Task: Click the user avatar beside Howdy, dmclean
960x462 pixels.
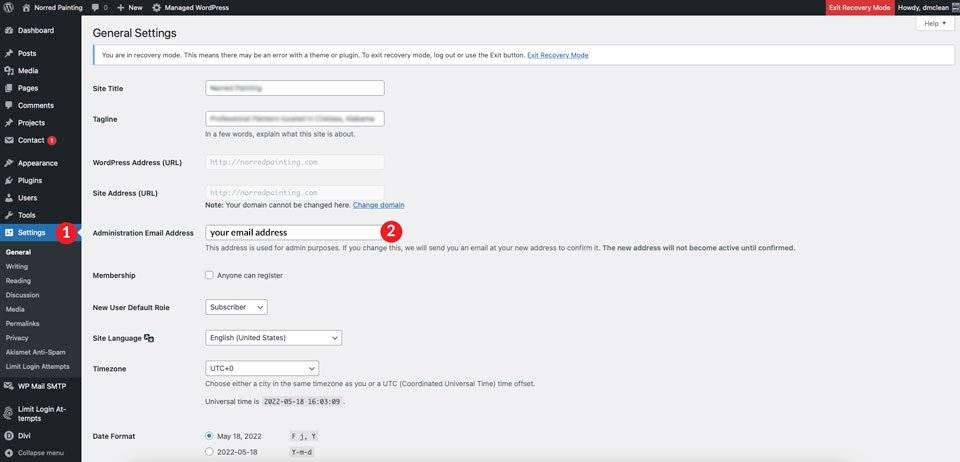Action: (x=956, y=8)
